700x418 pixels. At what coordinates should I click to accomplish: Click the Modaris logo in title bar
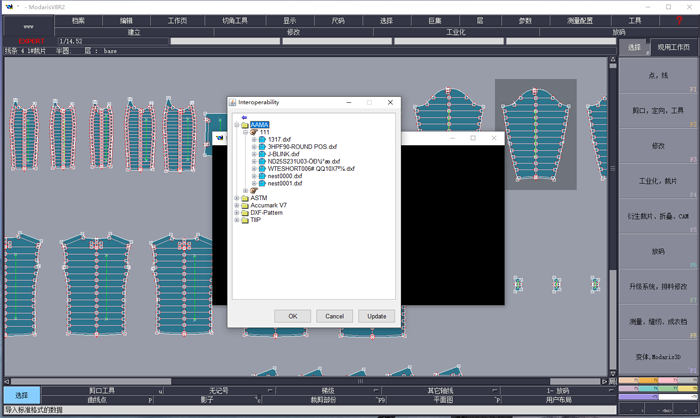[x=9, y=7]
